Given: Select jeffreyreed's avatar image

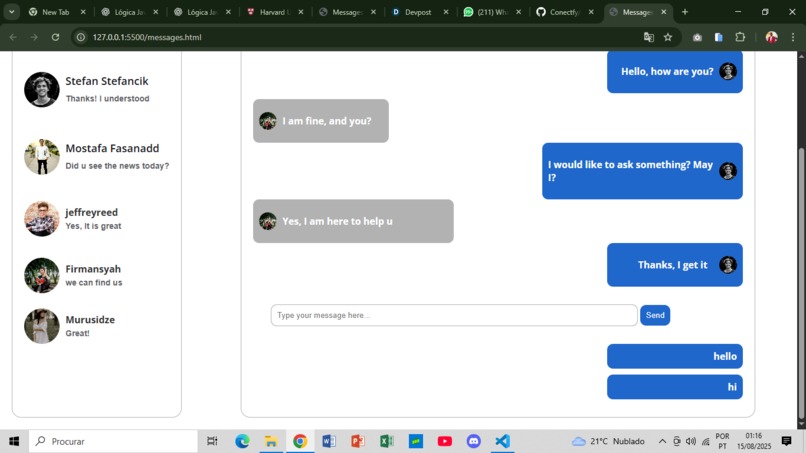Looking at the screenshot, I should point(42,219).
